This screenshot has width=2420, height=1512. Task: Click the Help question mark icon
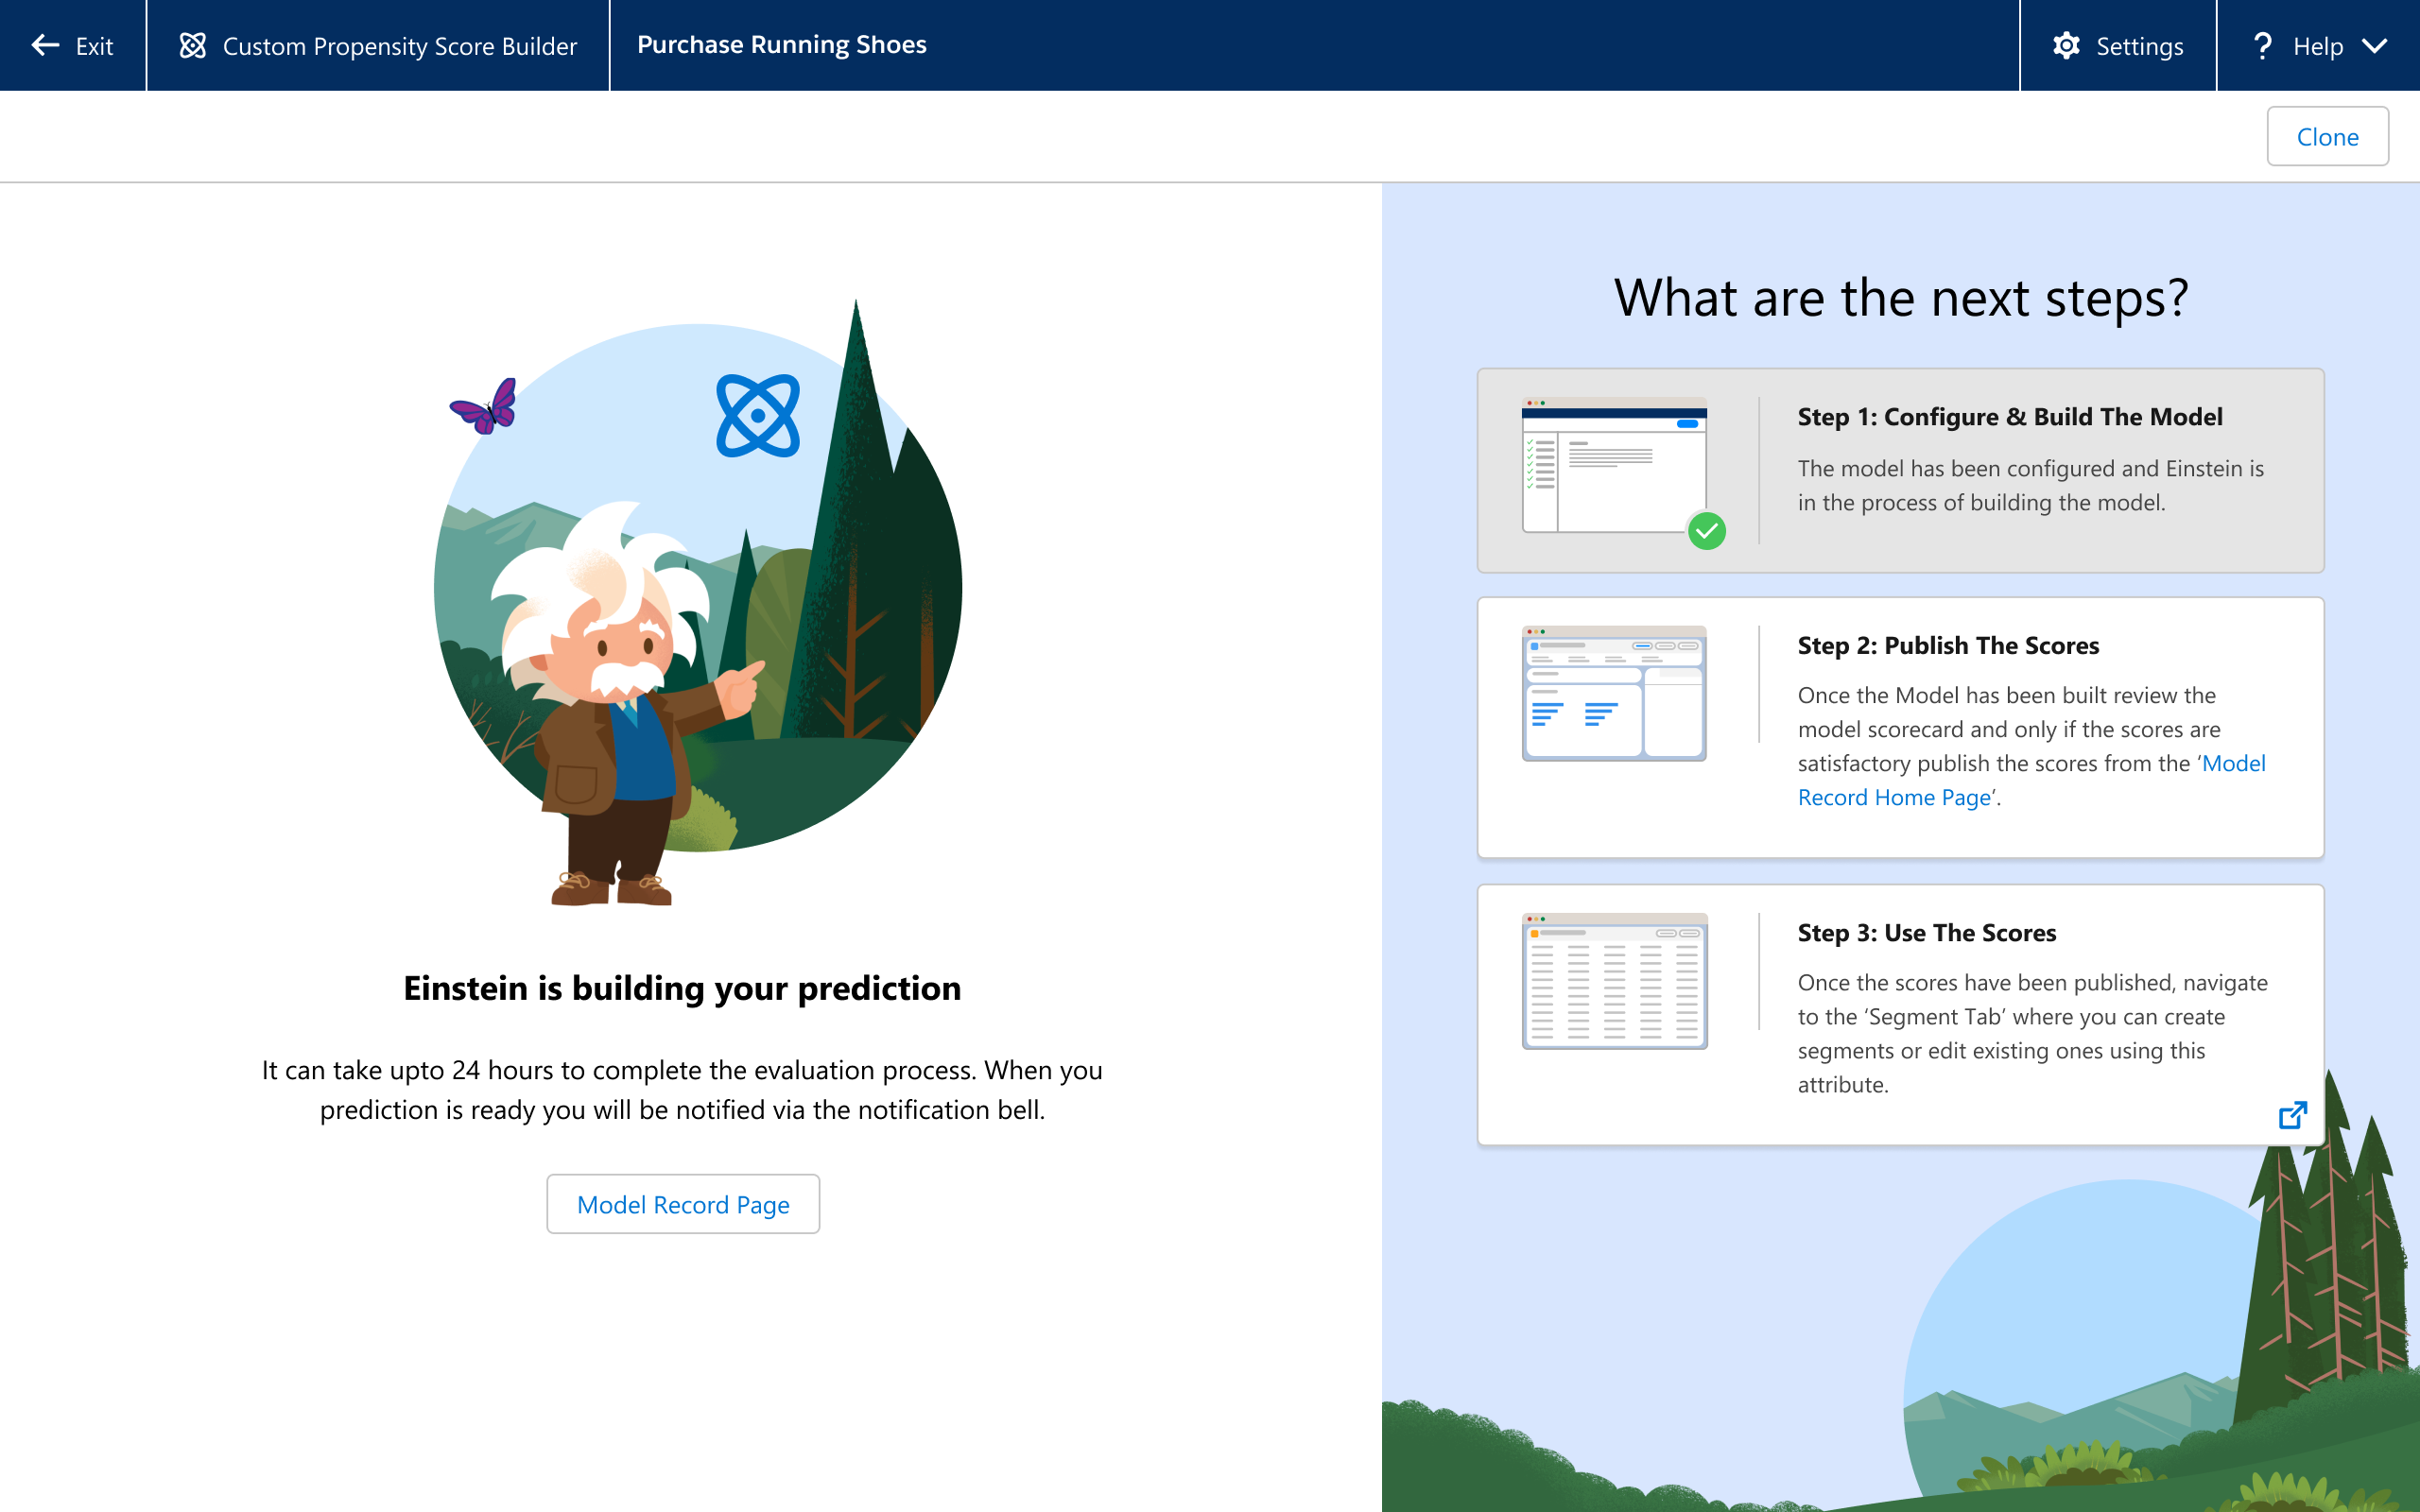click(2262, 45)
